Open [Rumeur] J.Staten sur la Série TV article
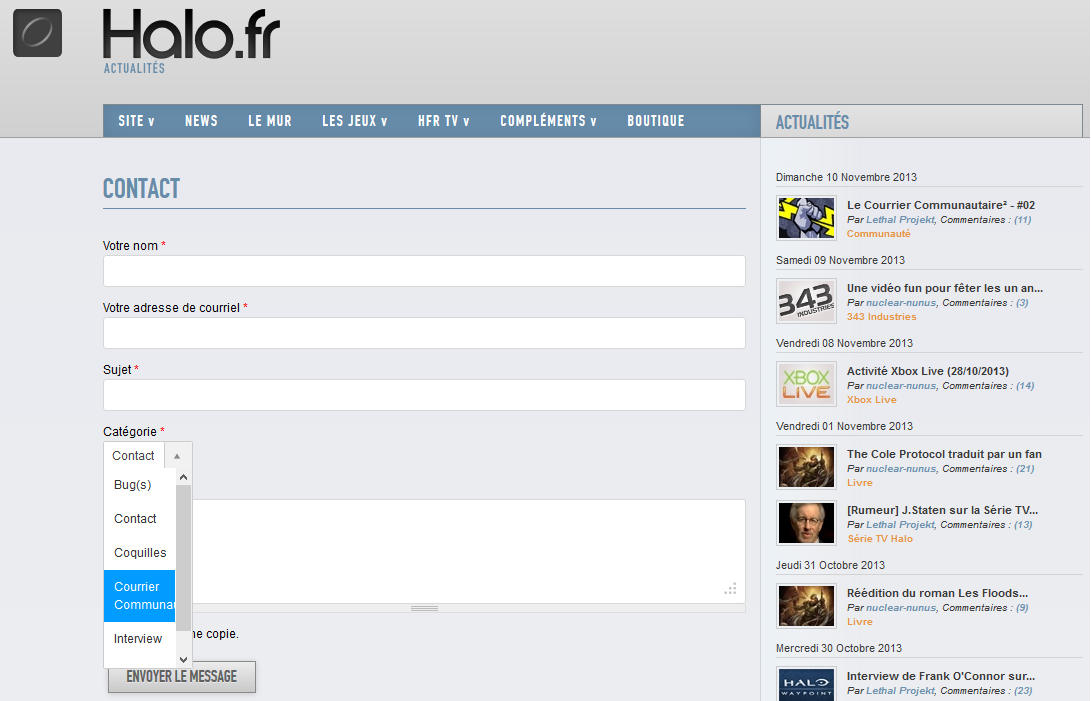This screenshot has height=701, width=1091. coord(942,510)
